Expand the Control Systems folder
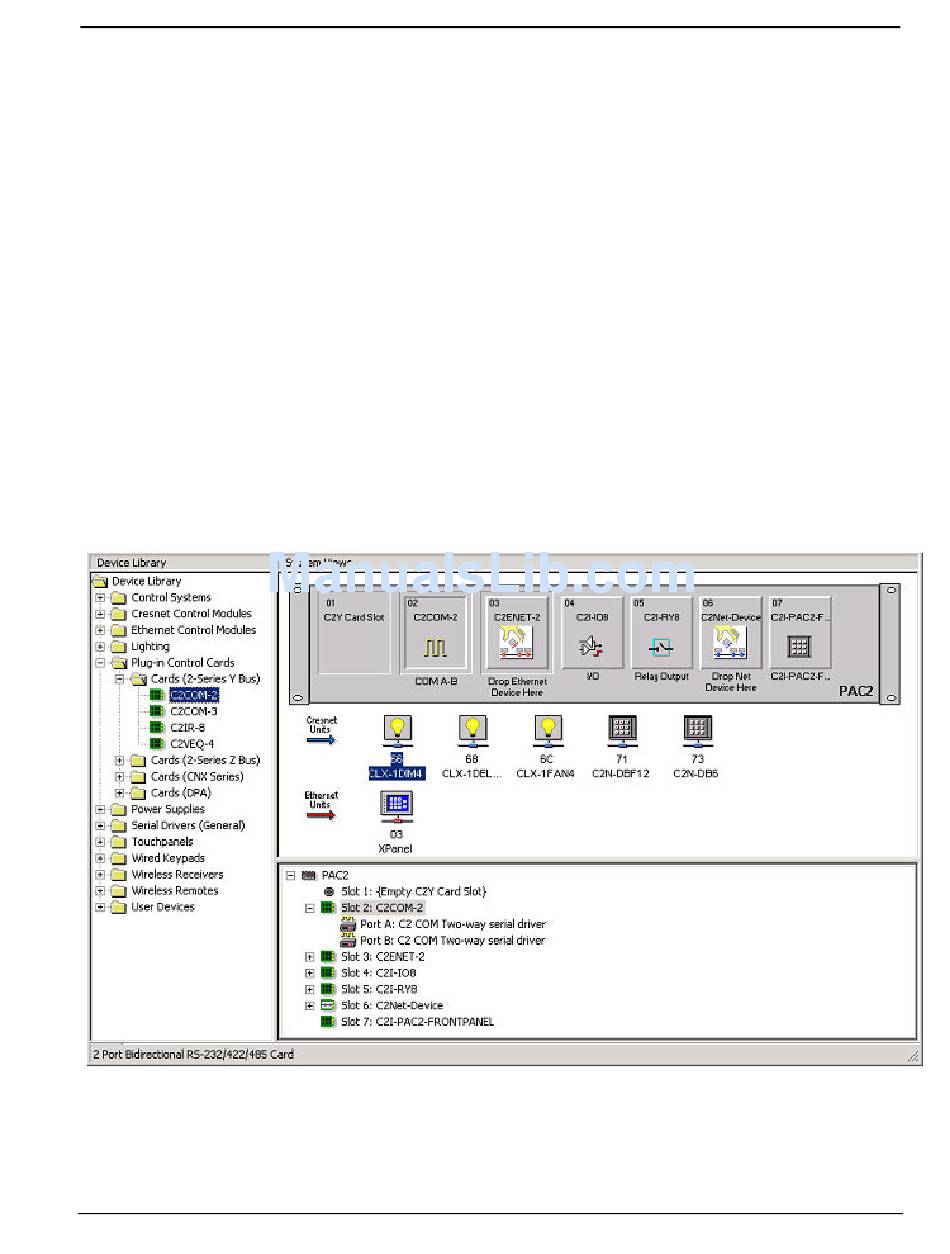This screenshot has height=1254, width=950. pos(100,598)
